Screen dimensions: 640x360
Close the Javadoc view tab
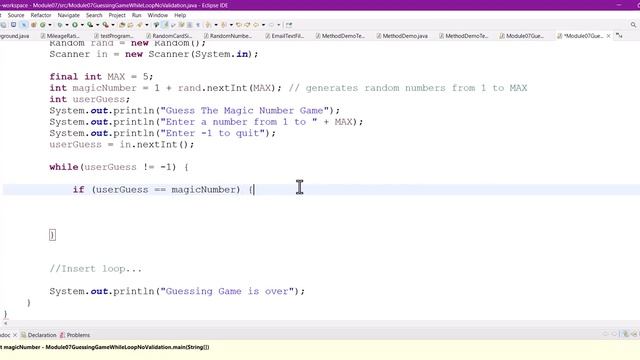[x=15, y=335]
